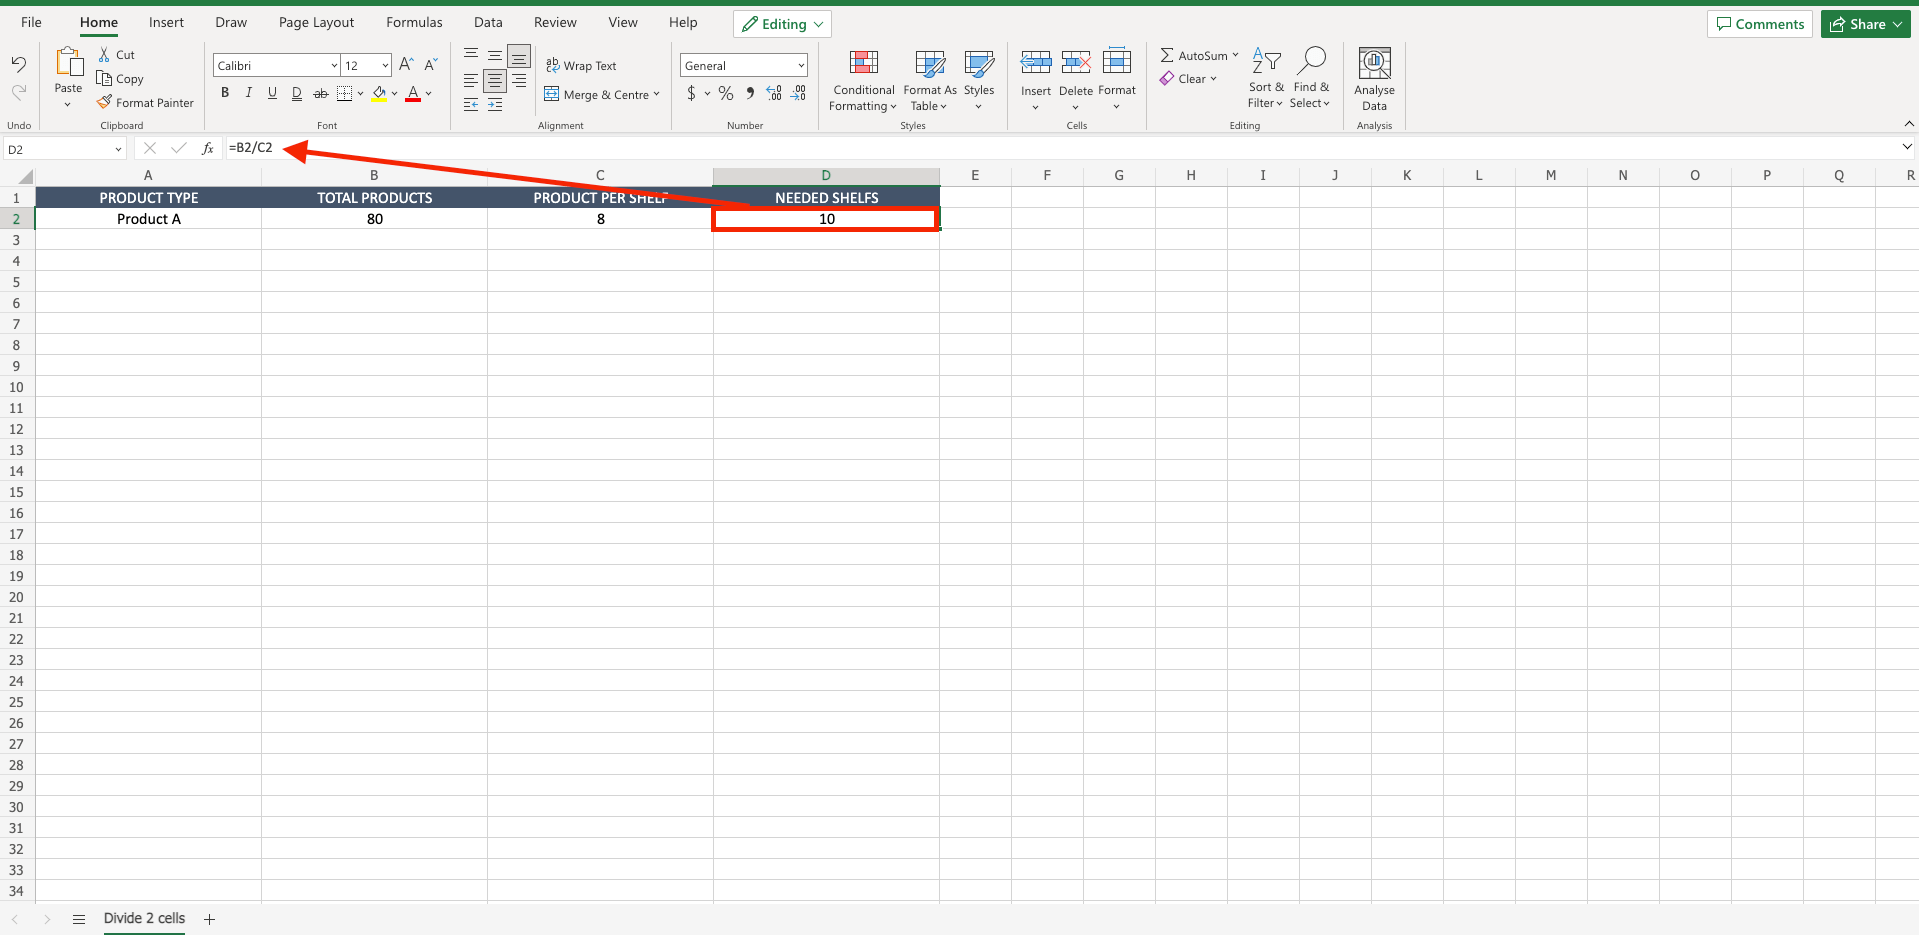The height and width of the screenshot is (935, 1919).
Task: Click the Wrap Text icon
Action: pos(554,65)
